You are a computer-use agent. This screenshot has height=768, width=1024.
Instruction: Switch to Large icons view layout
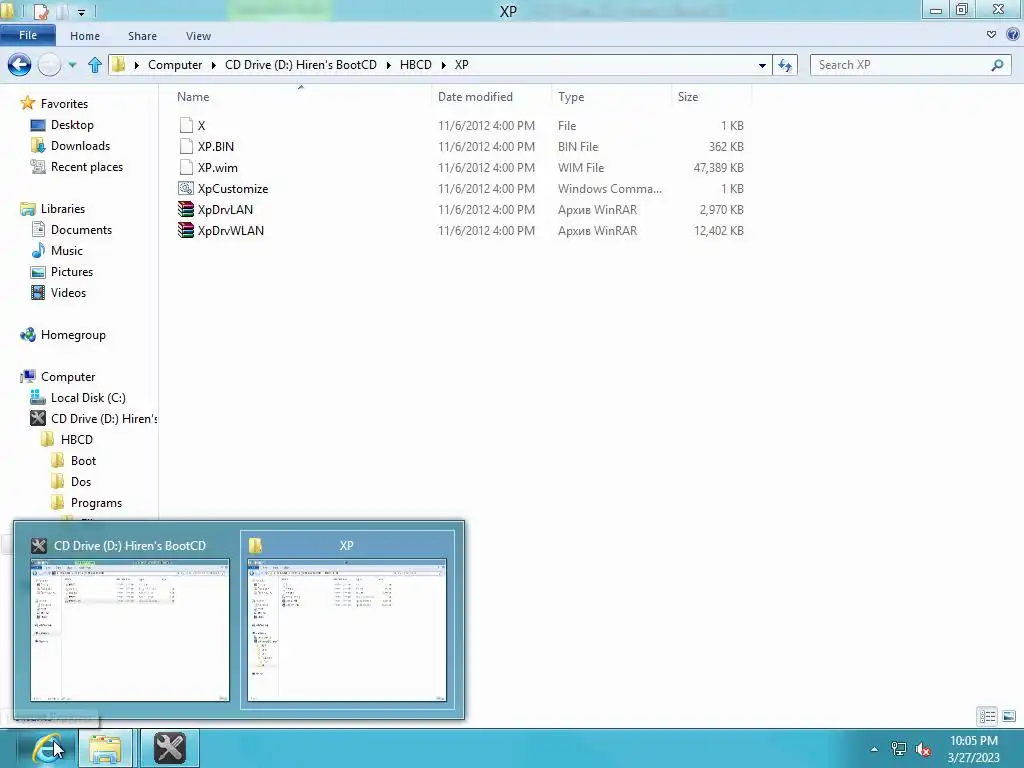coord(1009,716)
